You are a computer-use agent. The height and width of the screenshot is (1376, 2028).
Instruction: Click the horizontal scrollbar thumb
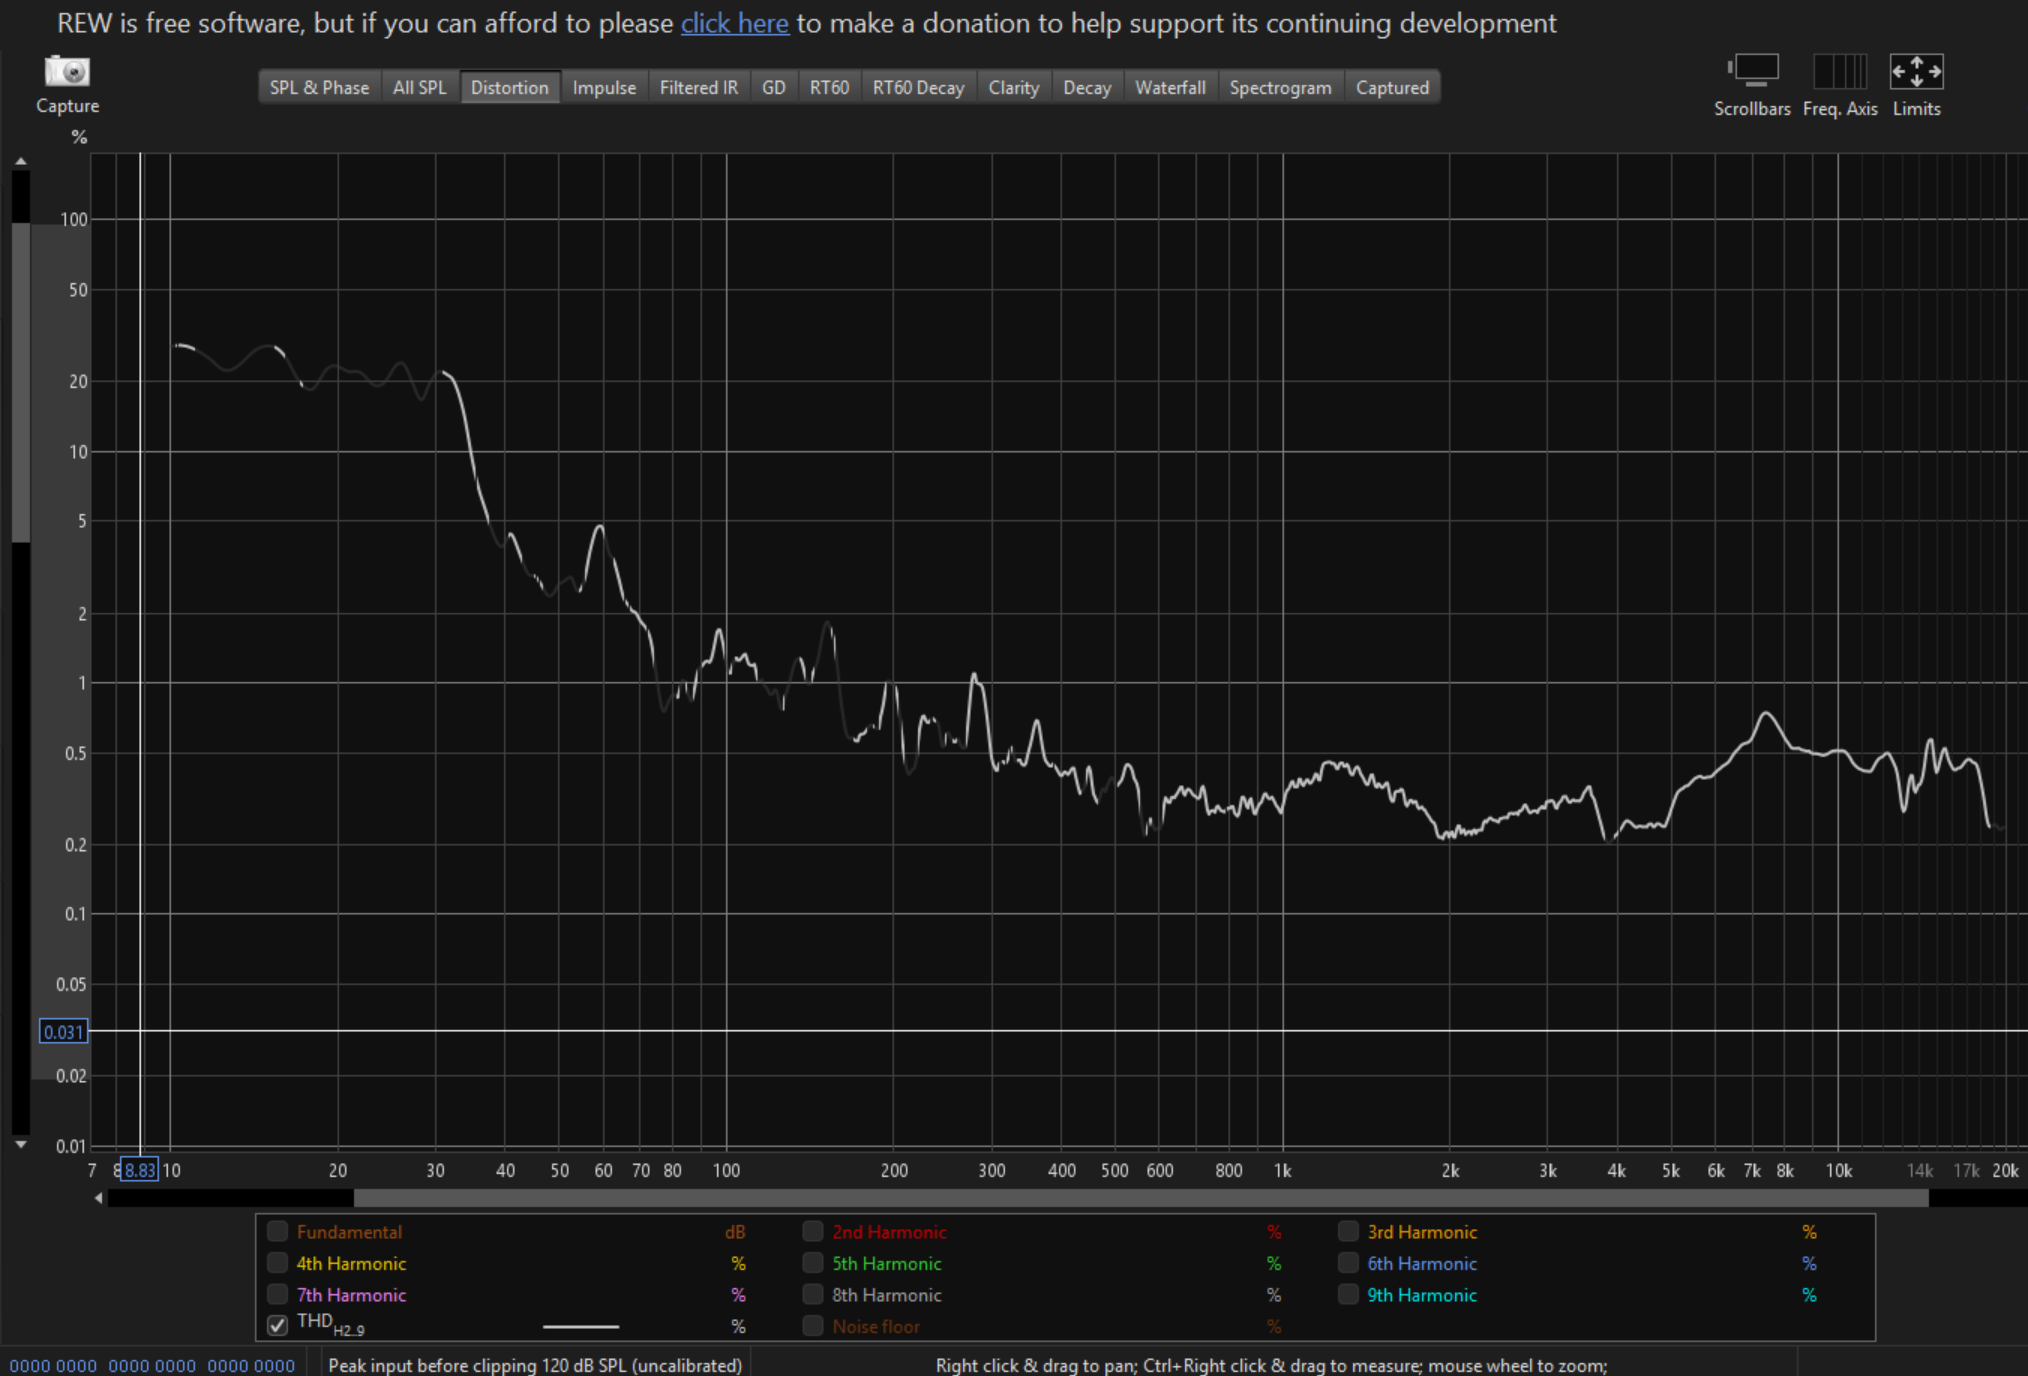coord(1140,1198)
